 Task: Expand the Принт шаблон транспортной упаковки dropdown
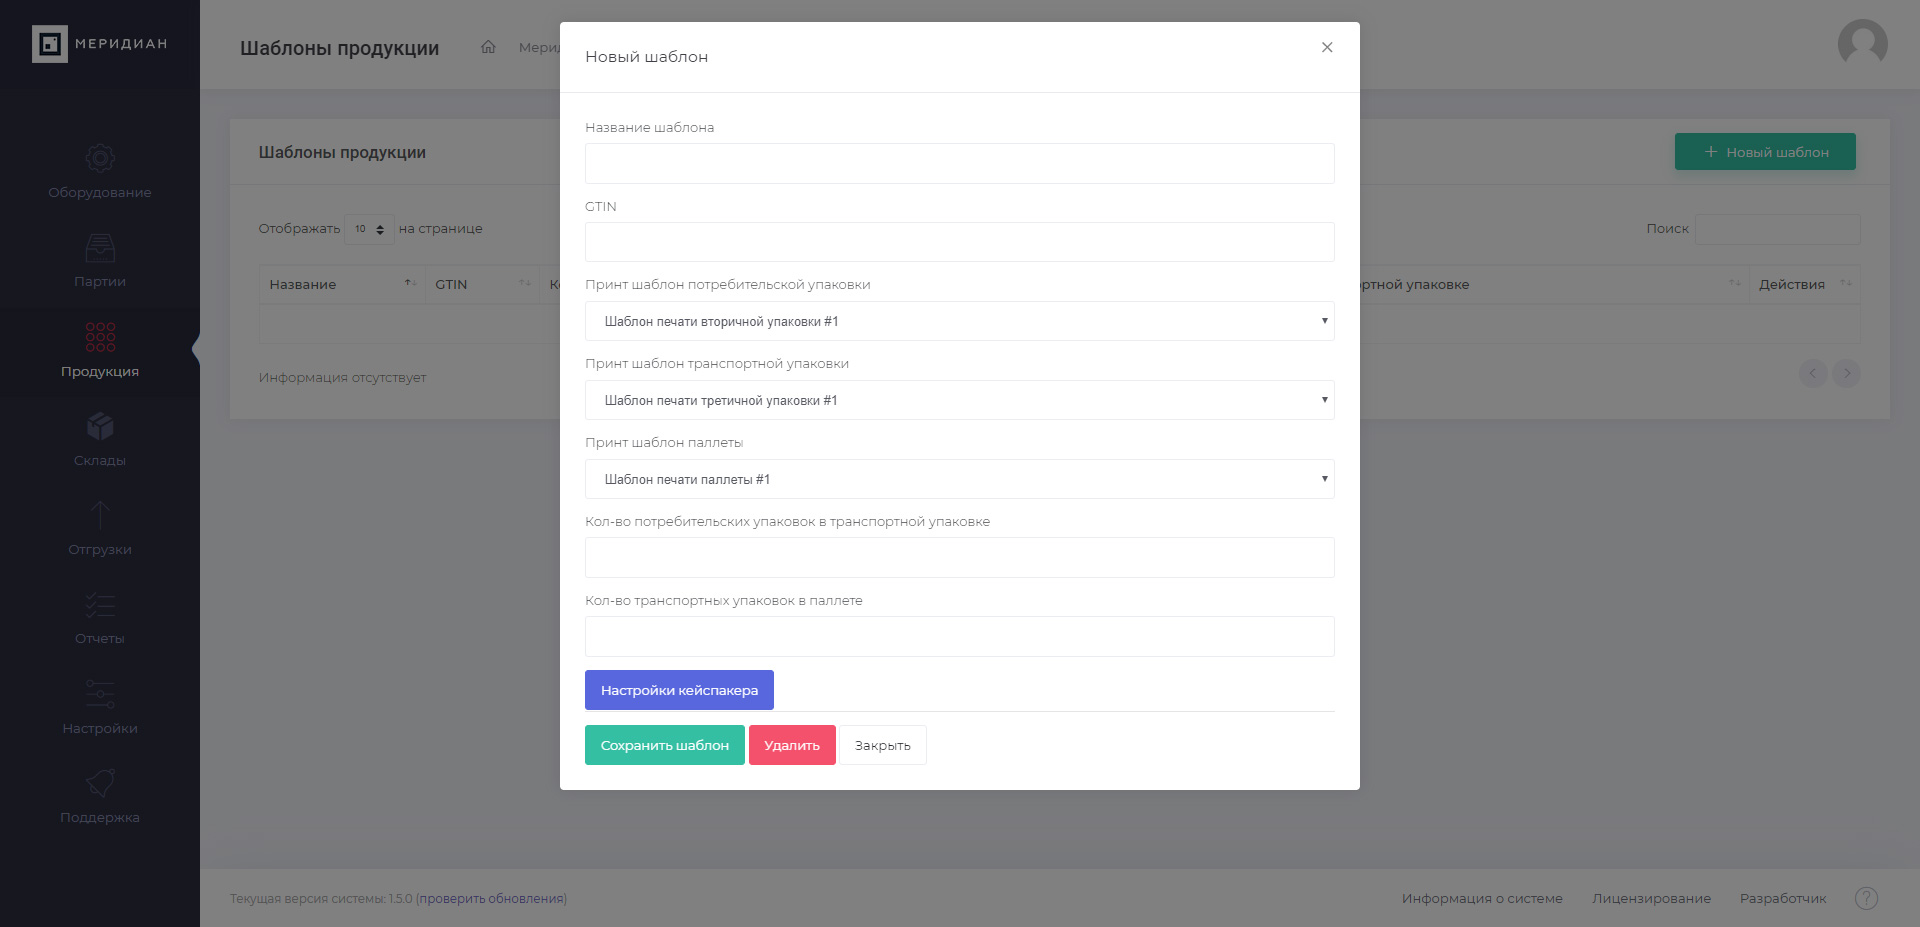[960, 400]
